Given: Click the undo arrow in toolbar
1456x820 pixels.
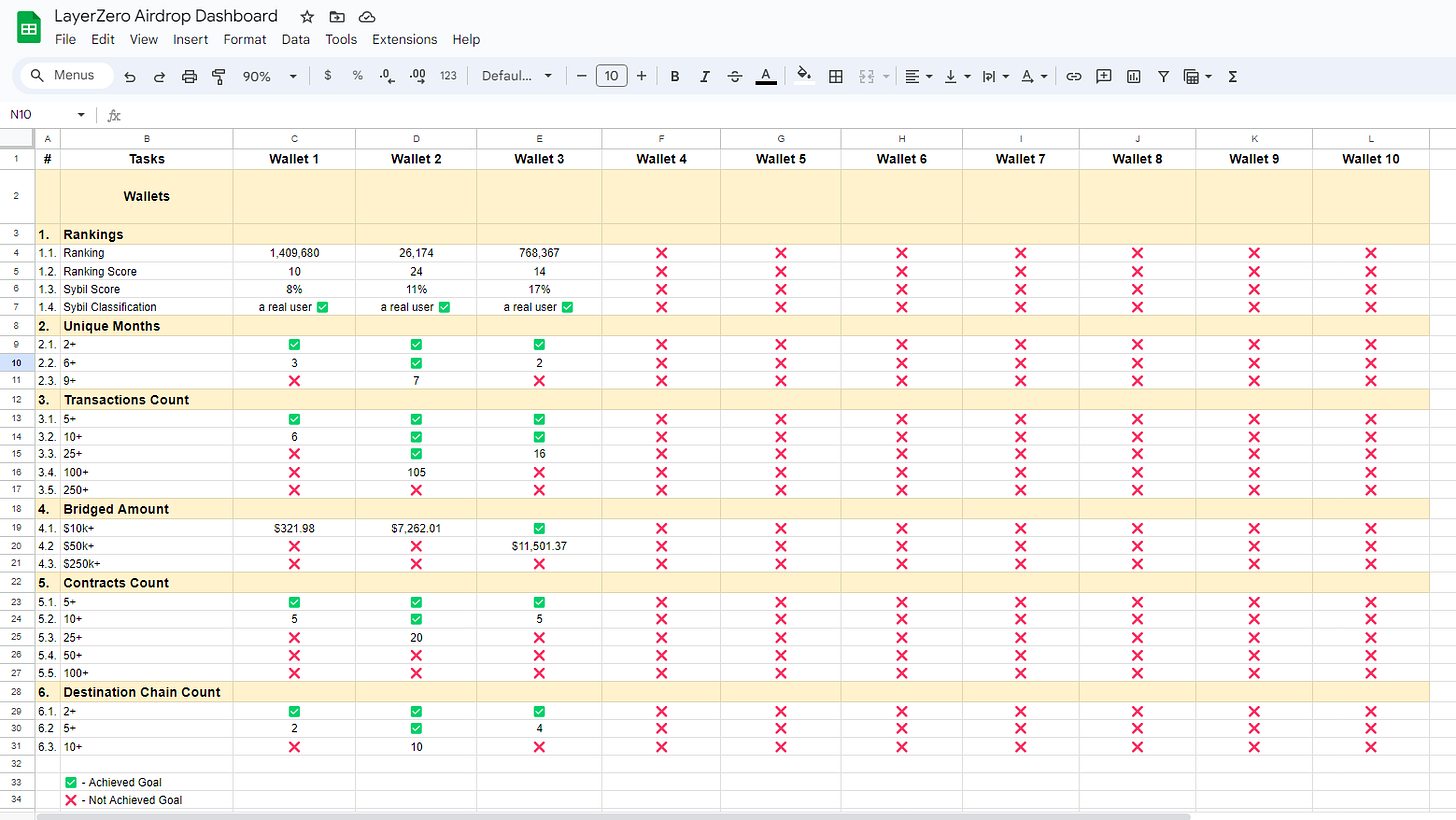Looking at the screenshot, I should tap(130, 76).
